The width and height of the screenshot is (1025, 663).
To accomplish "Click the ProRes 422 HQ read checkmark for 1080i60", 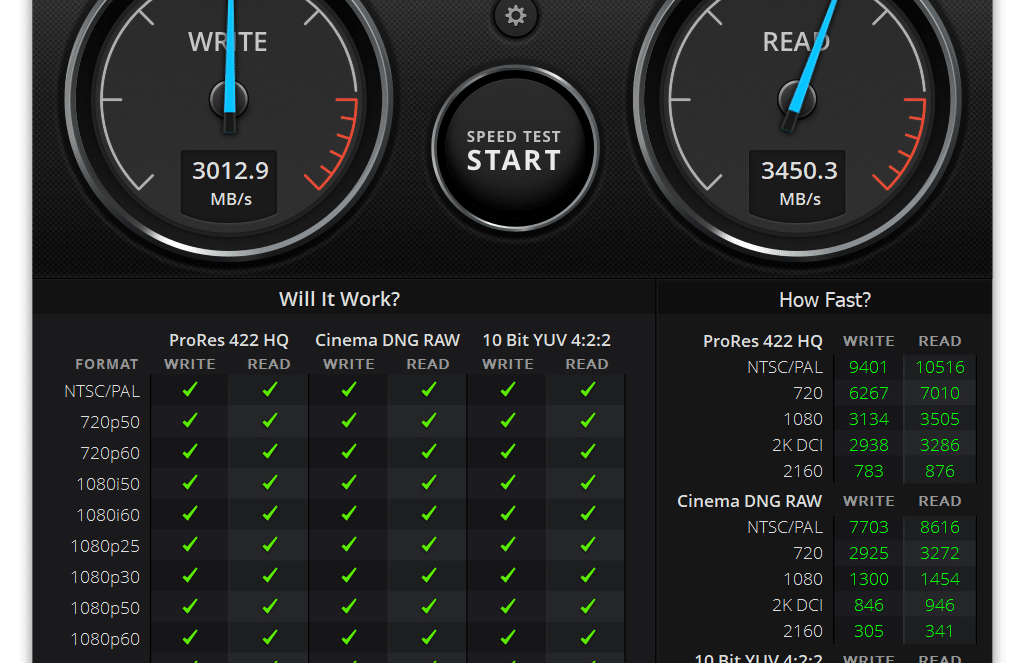I will pyautogui.click(x=269, y=514).
